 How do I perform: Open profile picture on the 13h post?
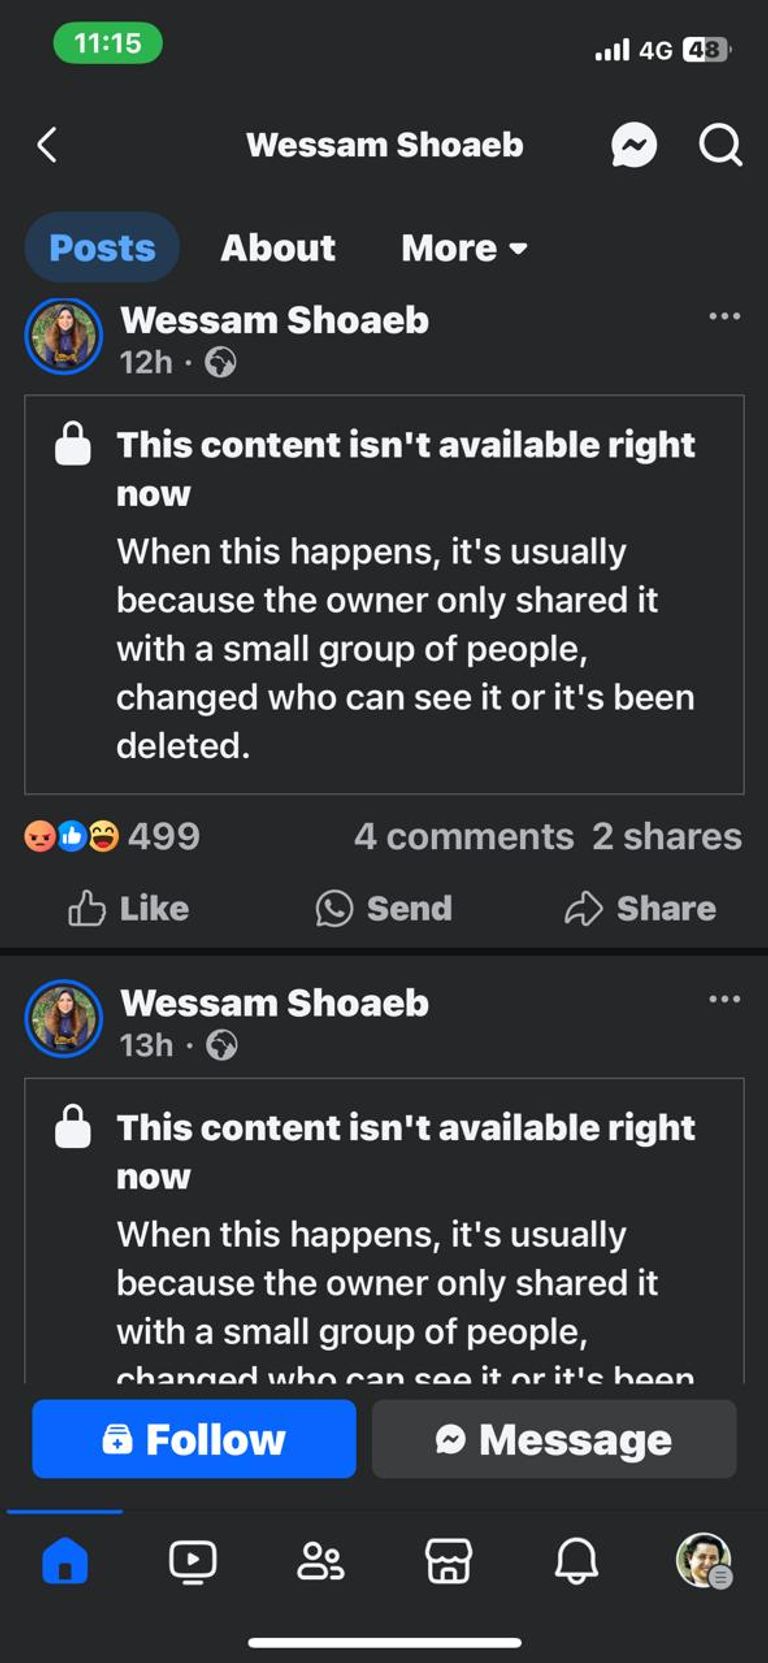[64, 1019]
